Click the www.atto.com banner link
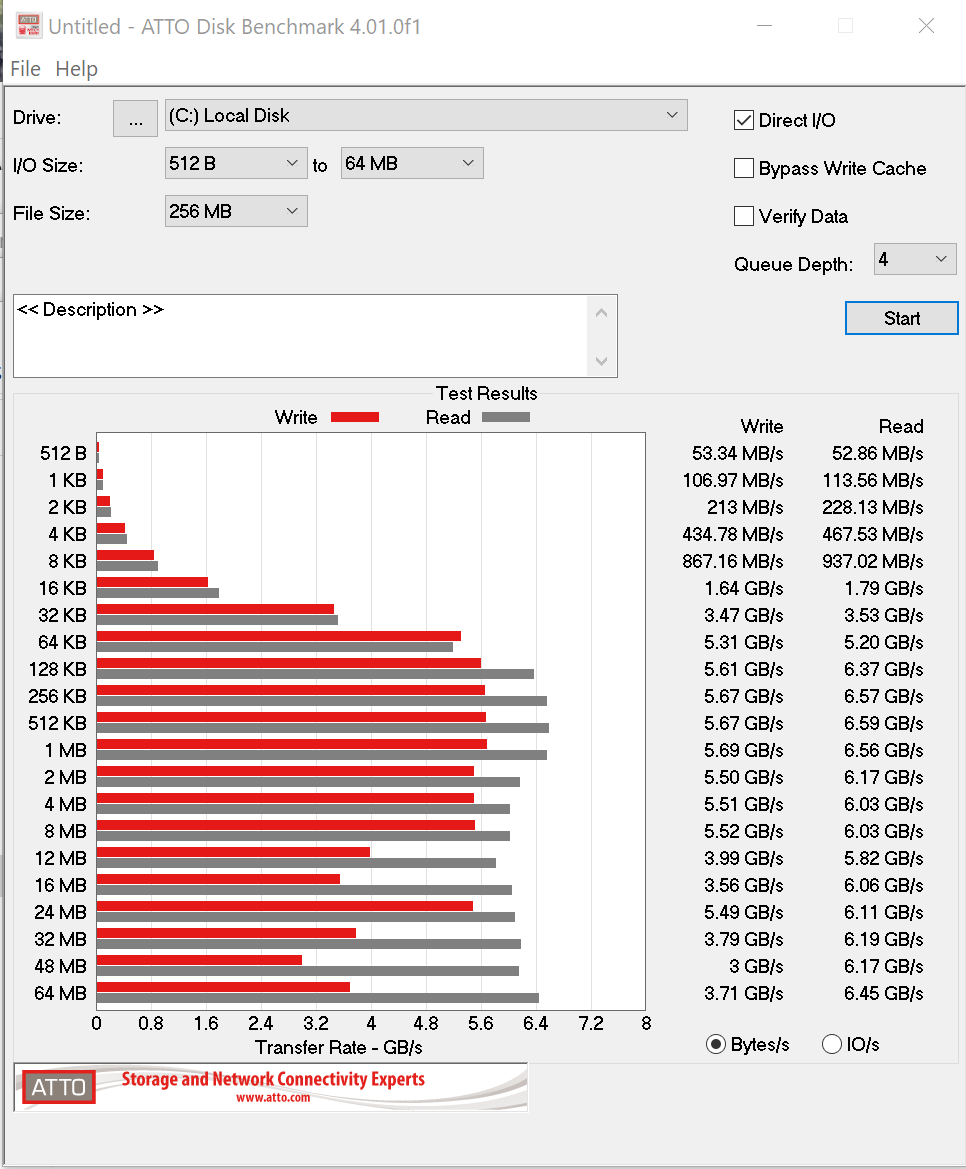This screenshot has width=966, height=1169. click(273, 1097)
